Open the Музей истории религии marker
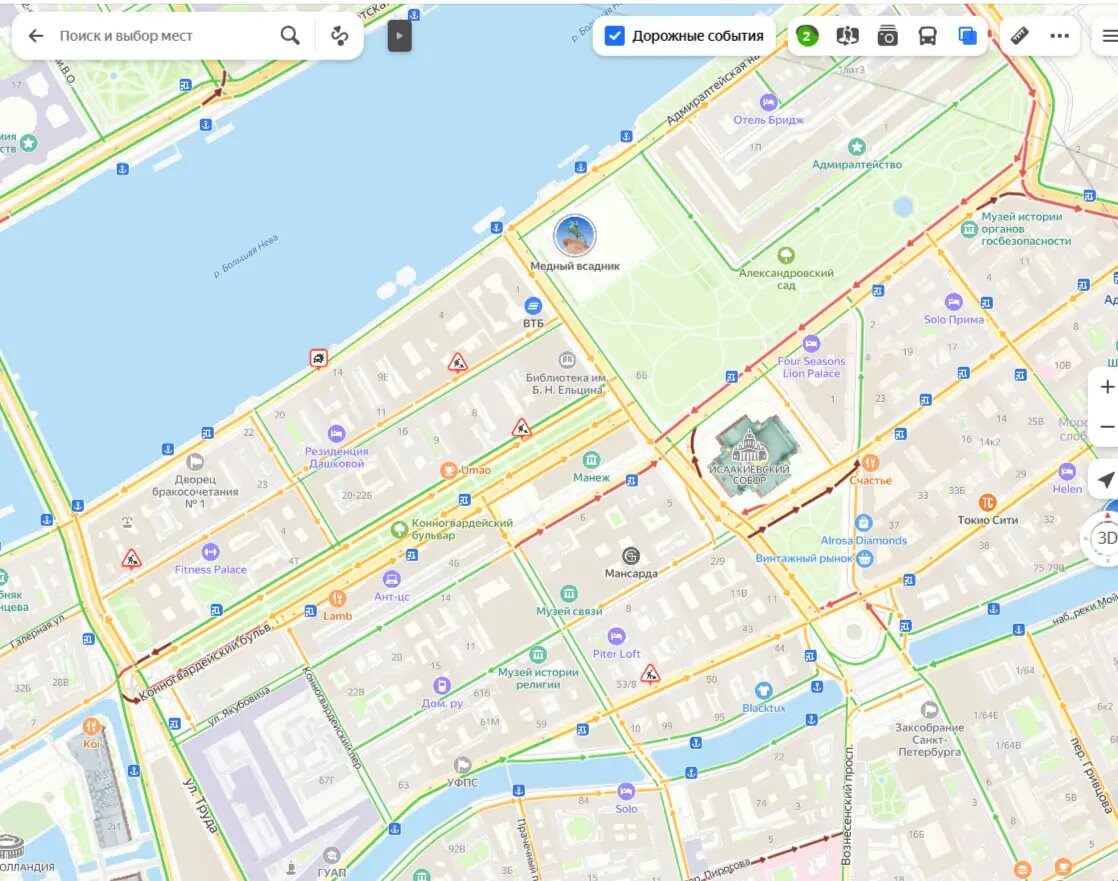1118x881 pixels. point(538,654)
